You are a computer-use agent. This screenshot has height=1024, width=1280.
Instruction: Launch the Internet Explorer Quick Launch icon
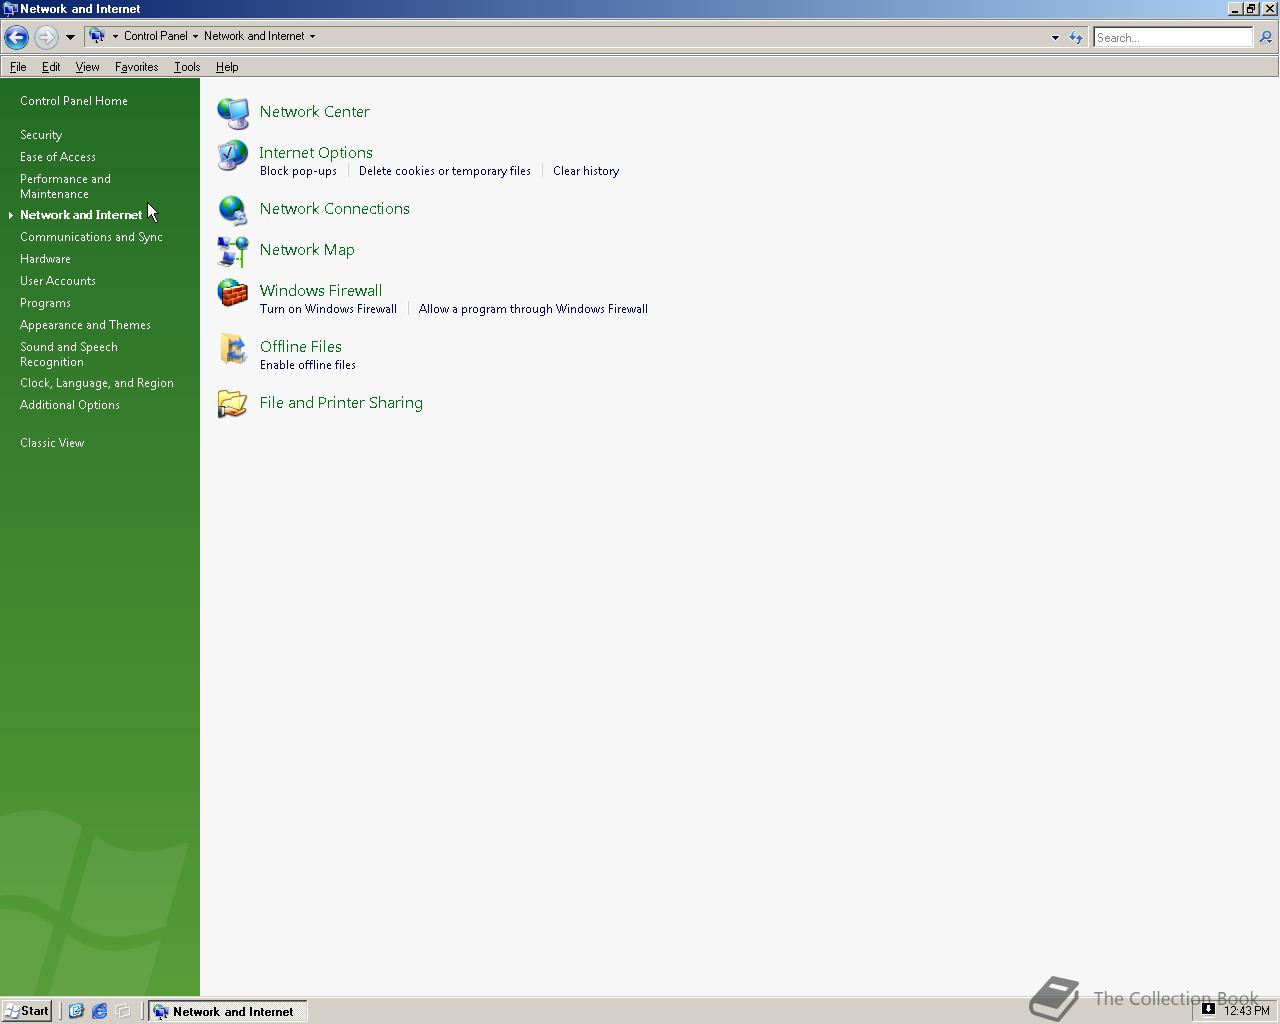coord(100,1011)
